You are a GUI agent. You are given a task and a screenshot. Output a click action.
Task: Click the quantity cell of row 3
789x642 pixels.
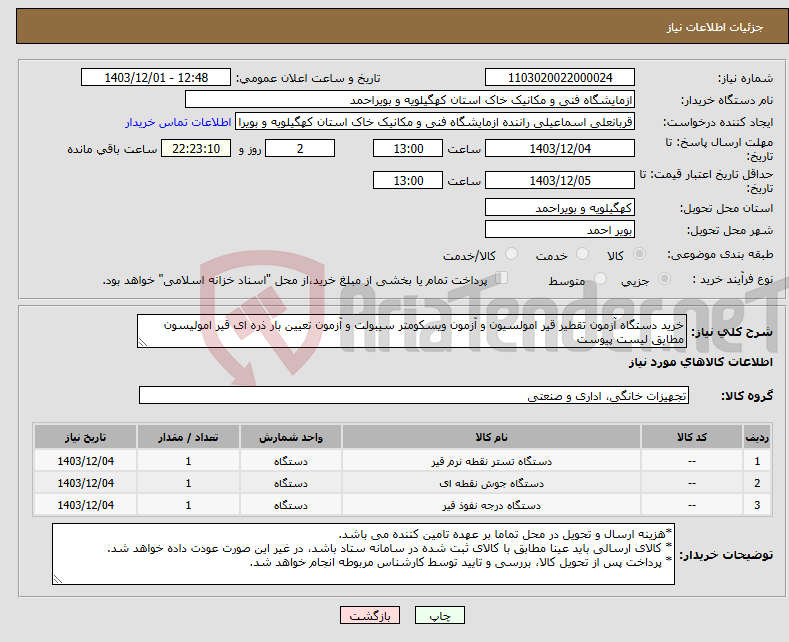point(188,505)
